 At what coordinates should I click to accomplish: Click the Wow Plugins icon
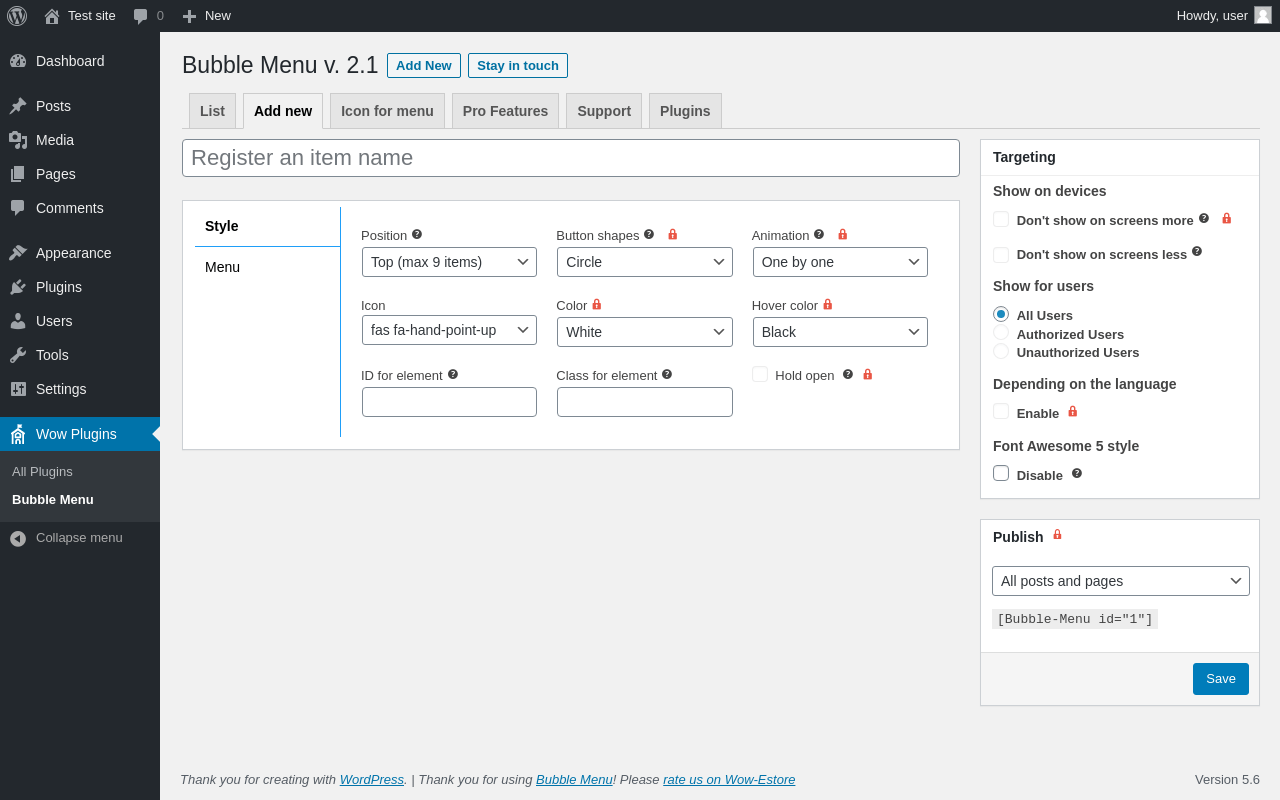[x=18, y=434]
